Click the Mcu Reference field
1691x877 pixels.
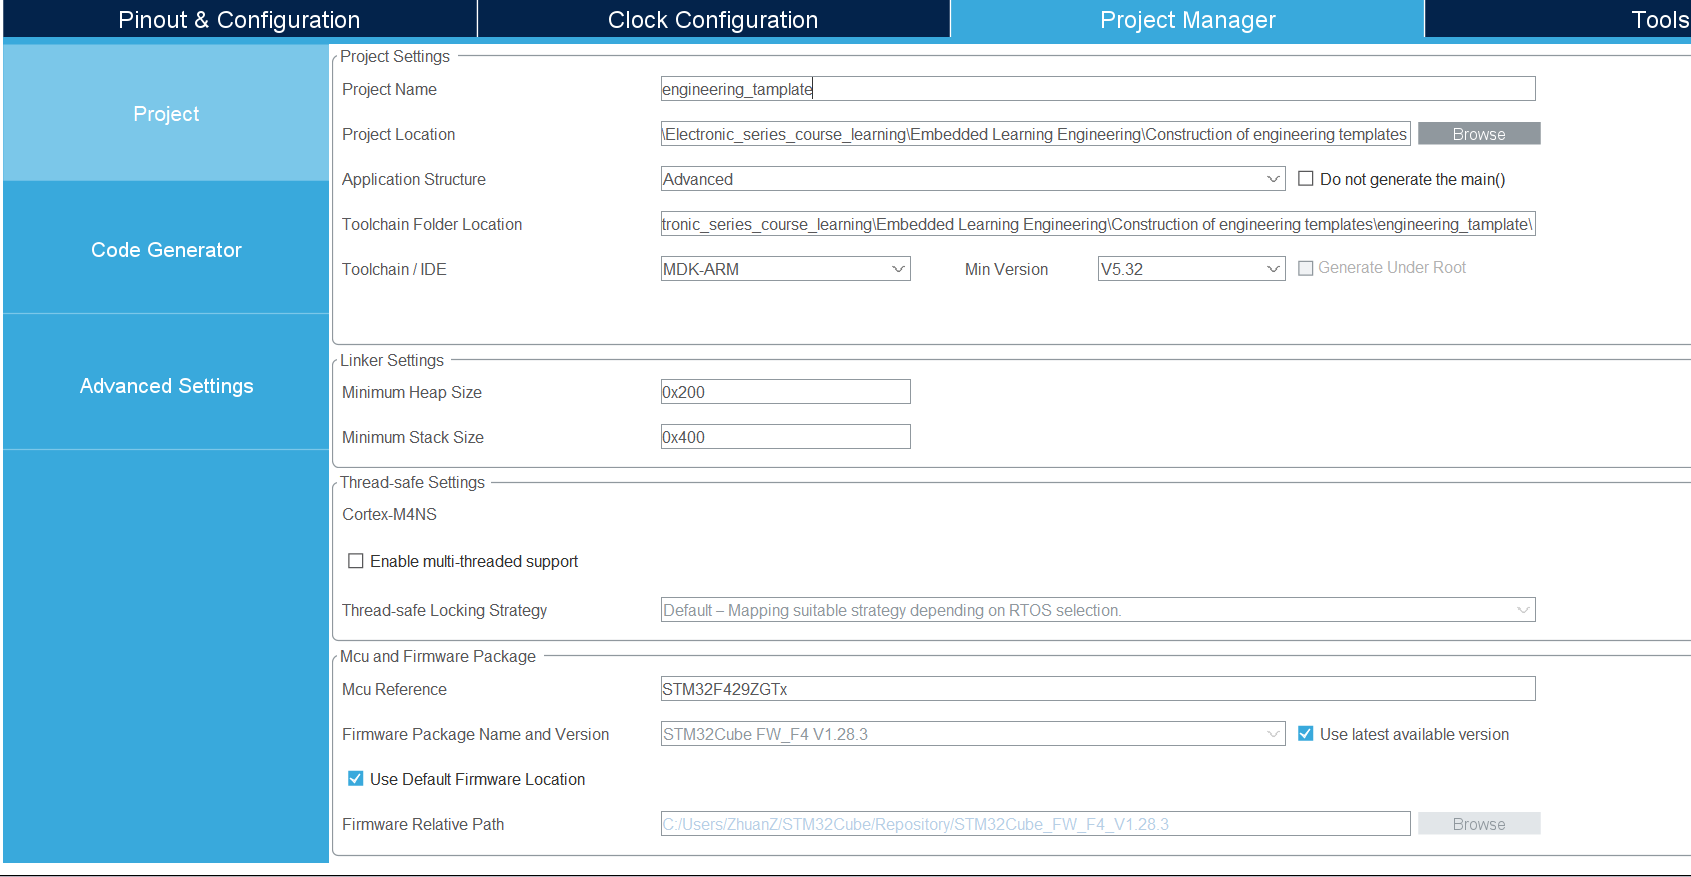pos(1098,689)
